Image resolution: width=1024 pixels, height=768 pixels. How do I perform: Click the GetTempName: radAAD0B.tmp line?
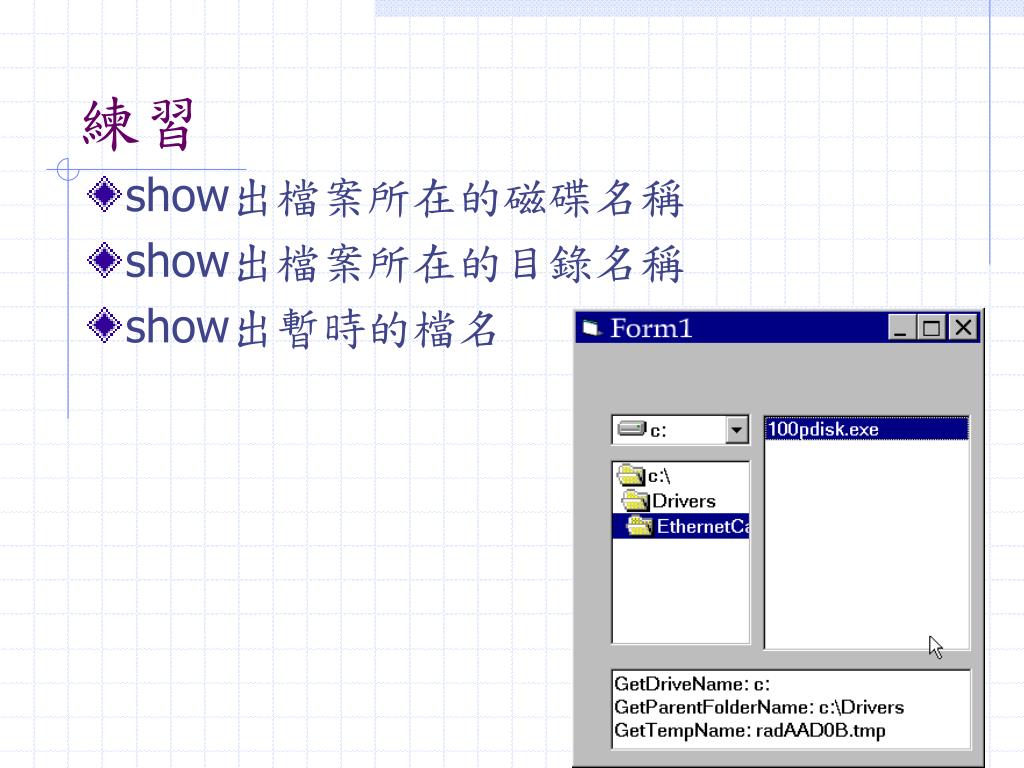(x=750, y=730)
